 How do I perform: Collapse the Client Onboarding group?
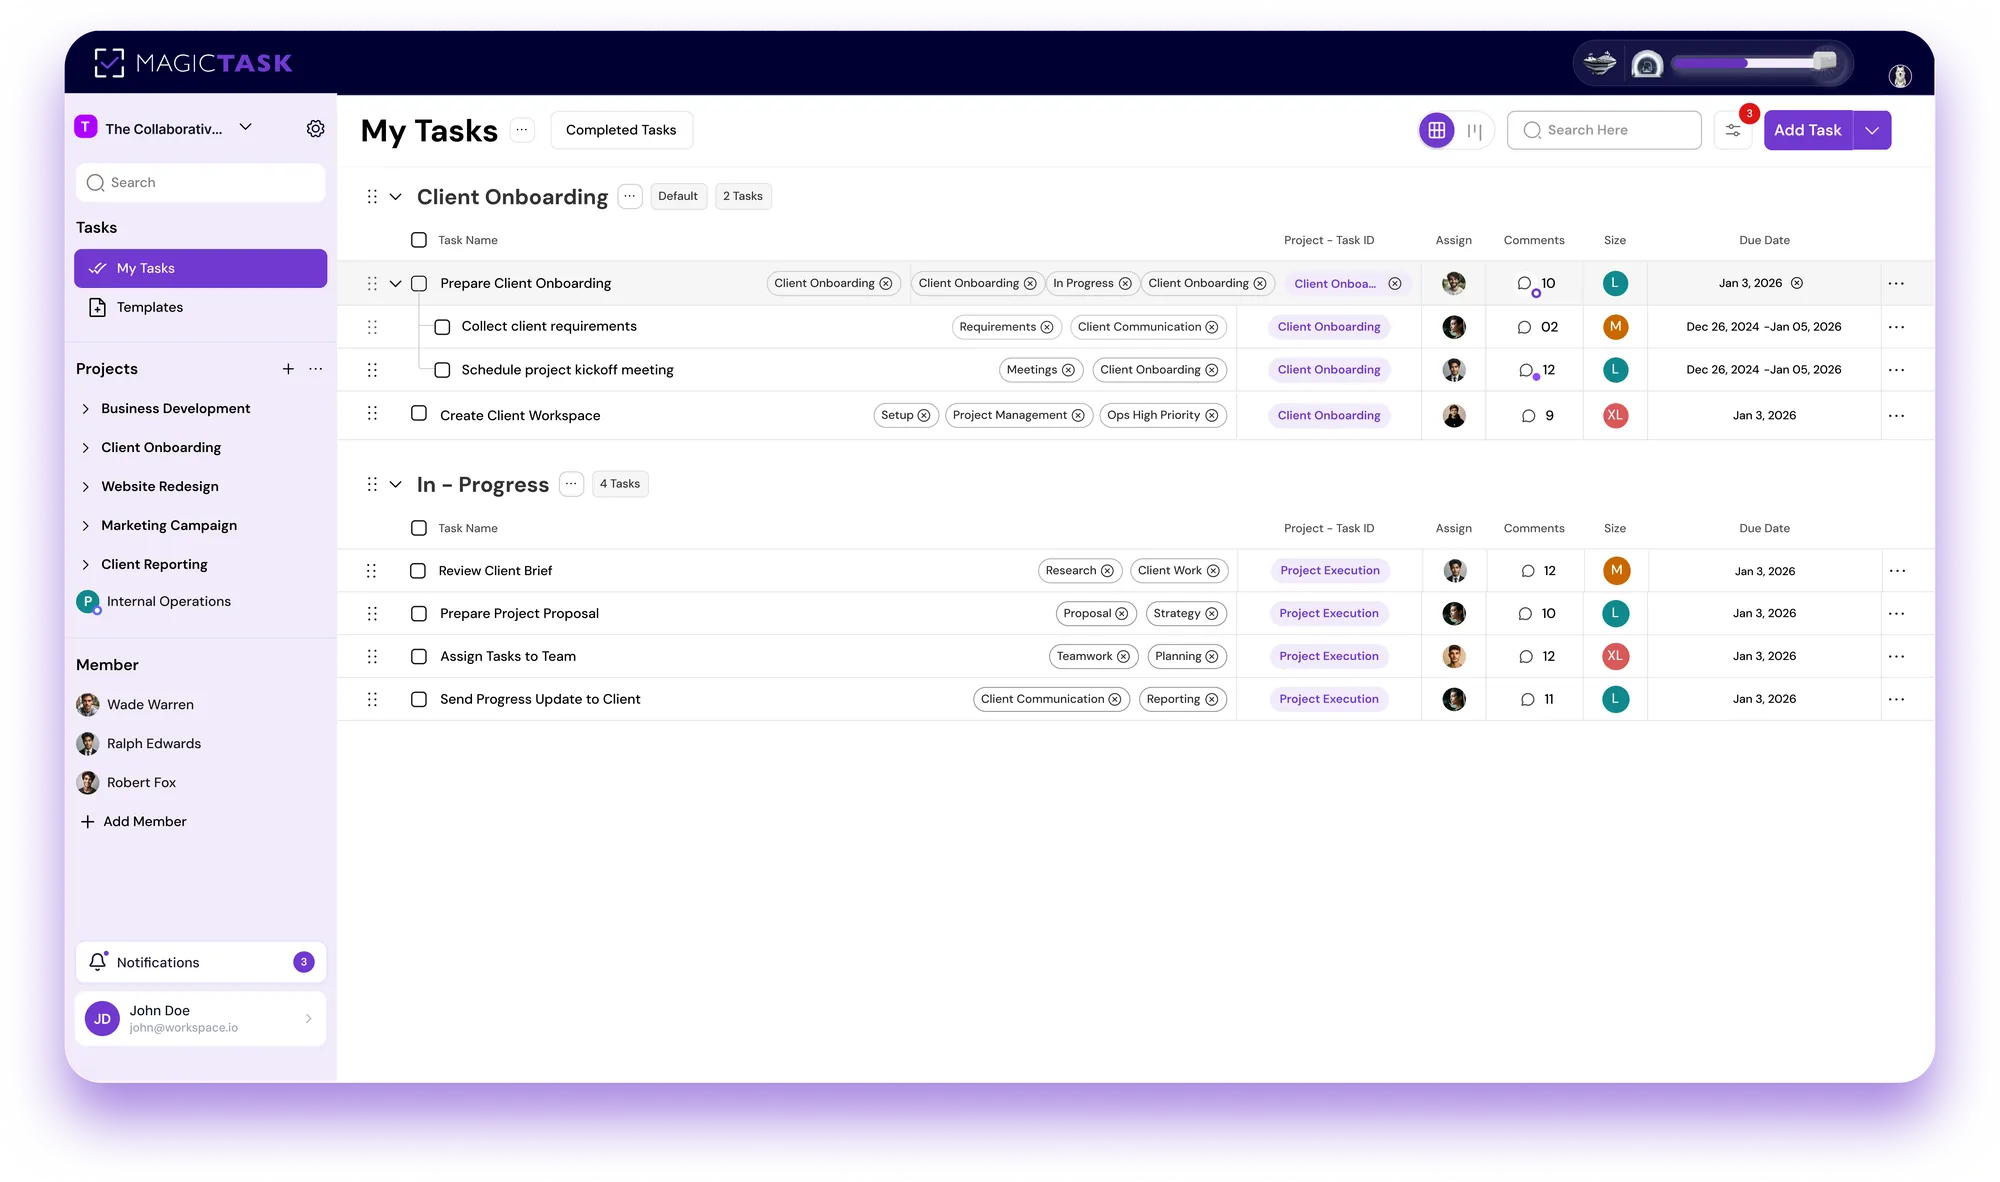[395, 197]
